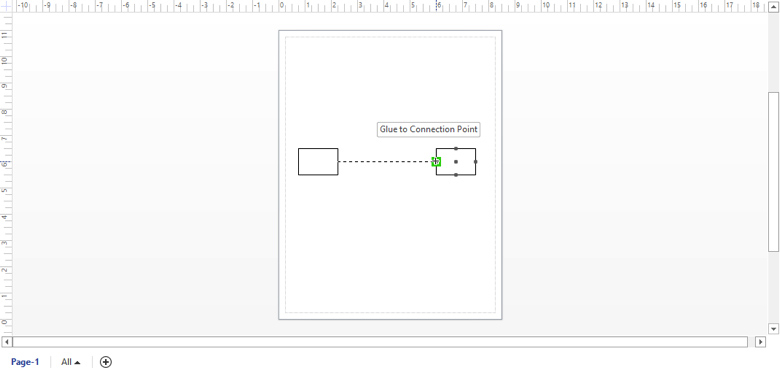Image resolution: width=780 pixels, height=376 pixels.
Task: Click the vertical scrollbar thumb
Action: pos(773,172)
